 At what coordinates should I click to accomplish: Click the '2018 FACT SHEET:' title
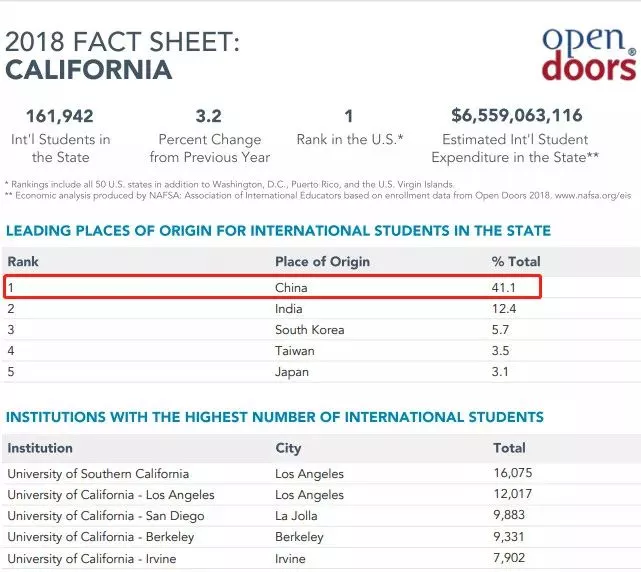pyautogui.click(x=122, y=42)
